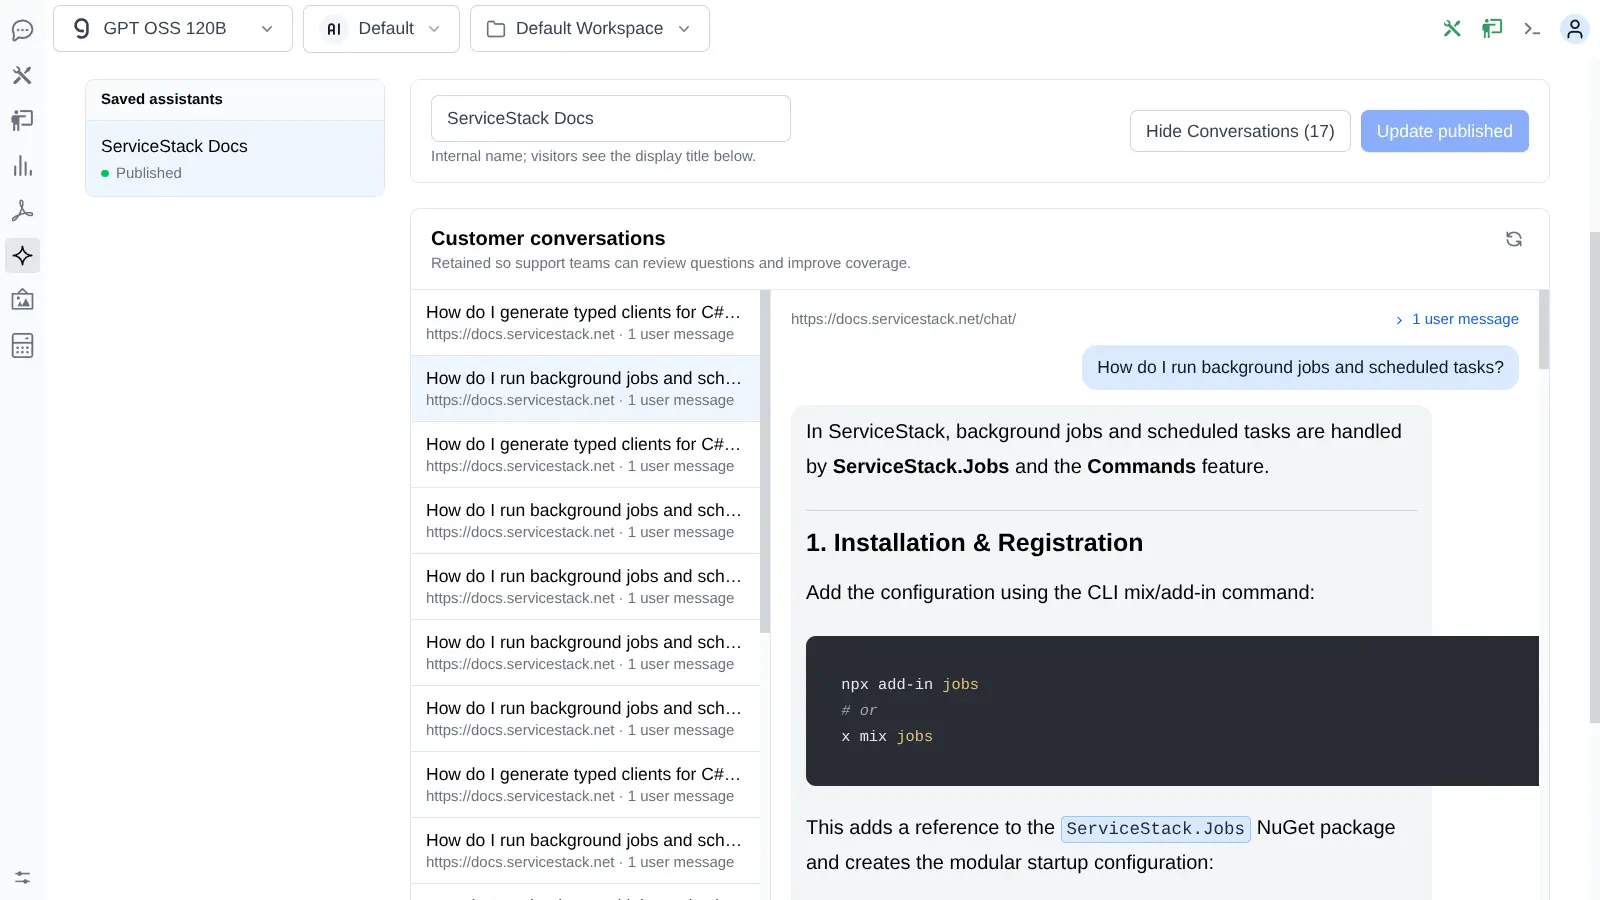Select the ServiceStack Docs saved assistant
This screenshot has height=900, width=1600.
pos(235,158)
